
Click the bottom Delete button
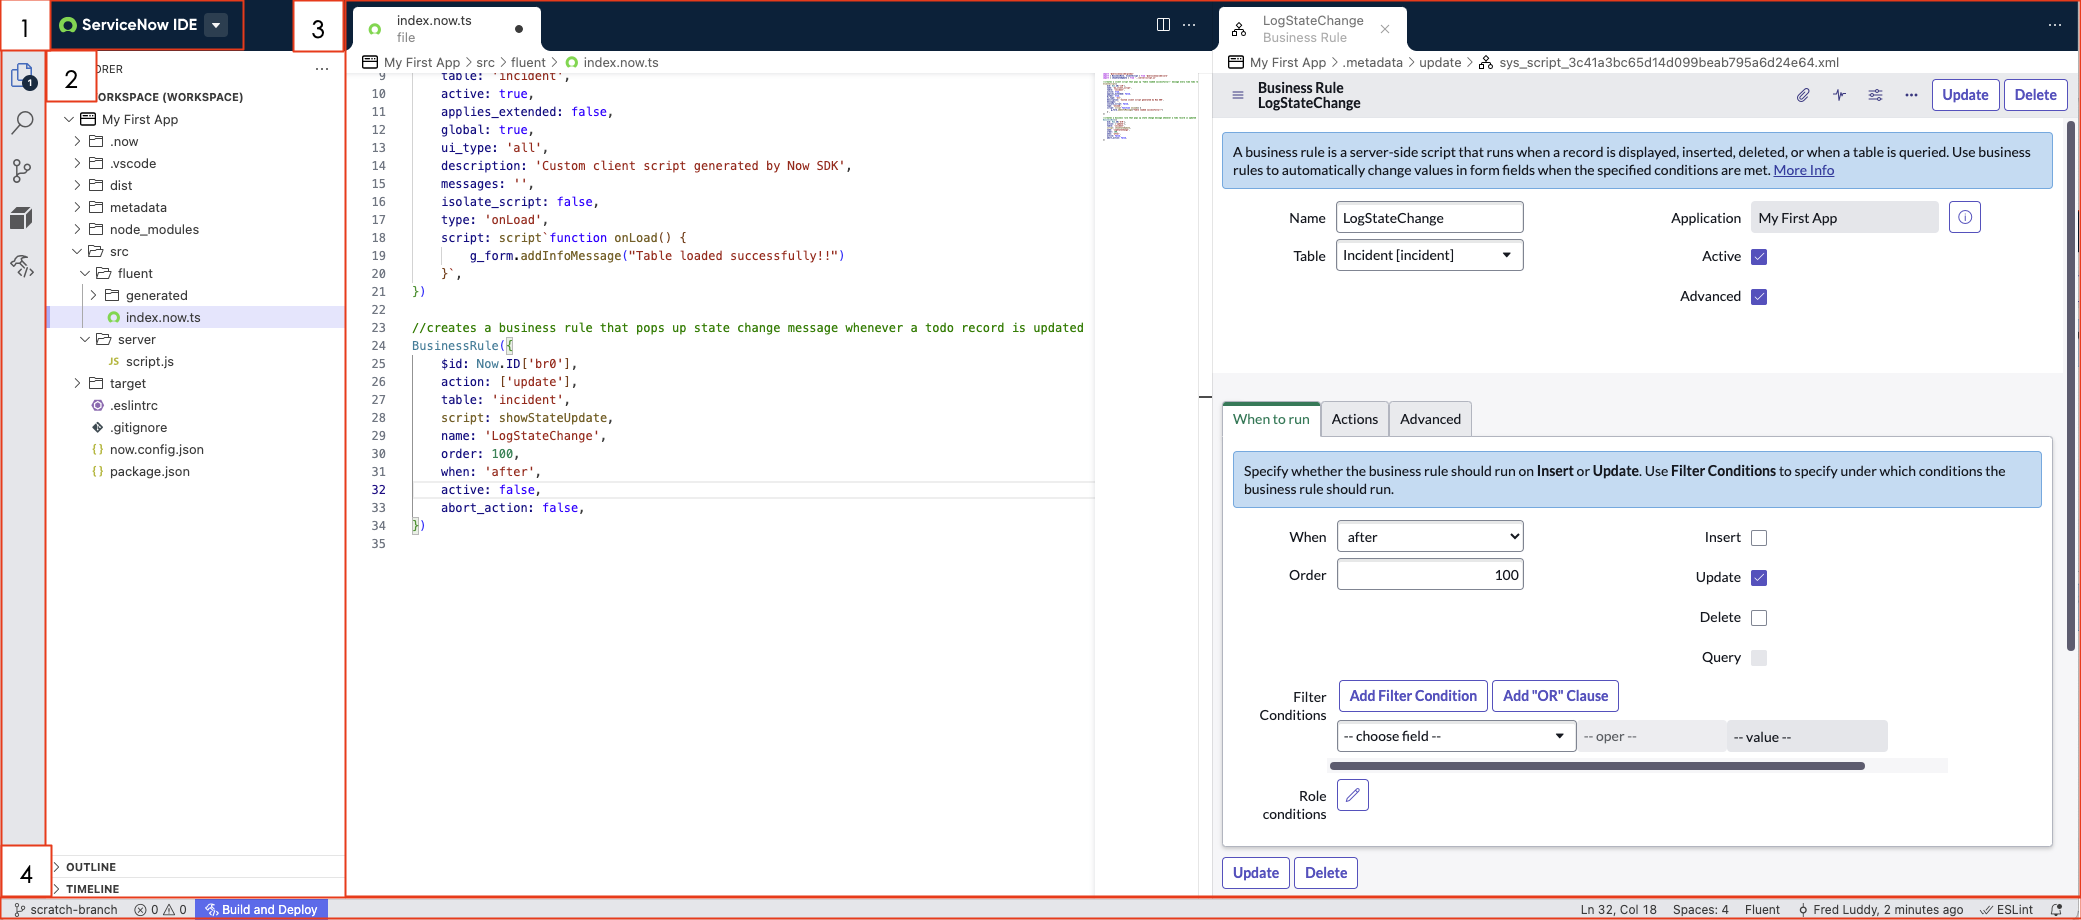point(1326,873)
